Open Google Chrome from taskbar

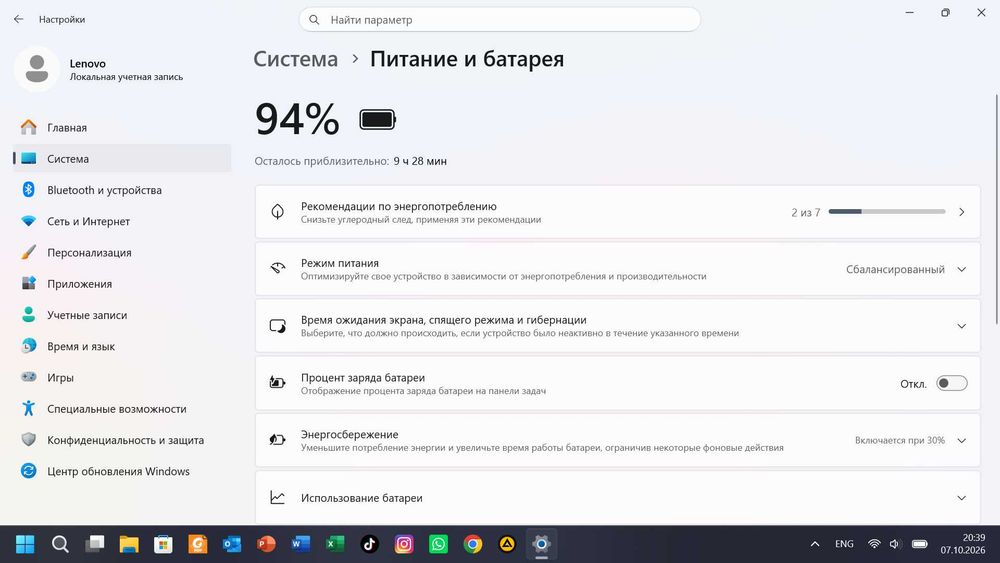(473, 544)
